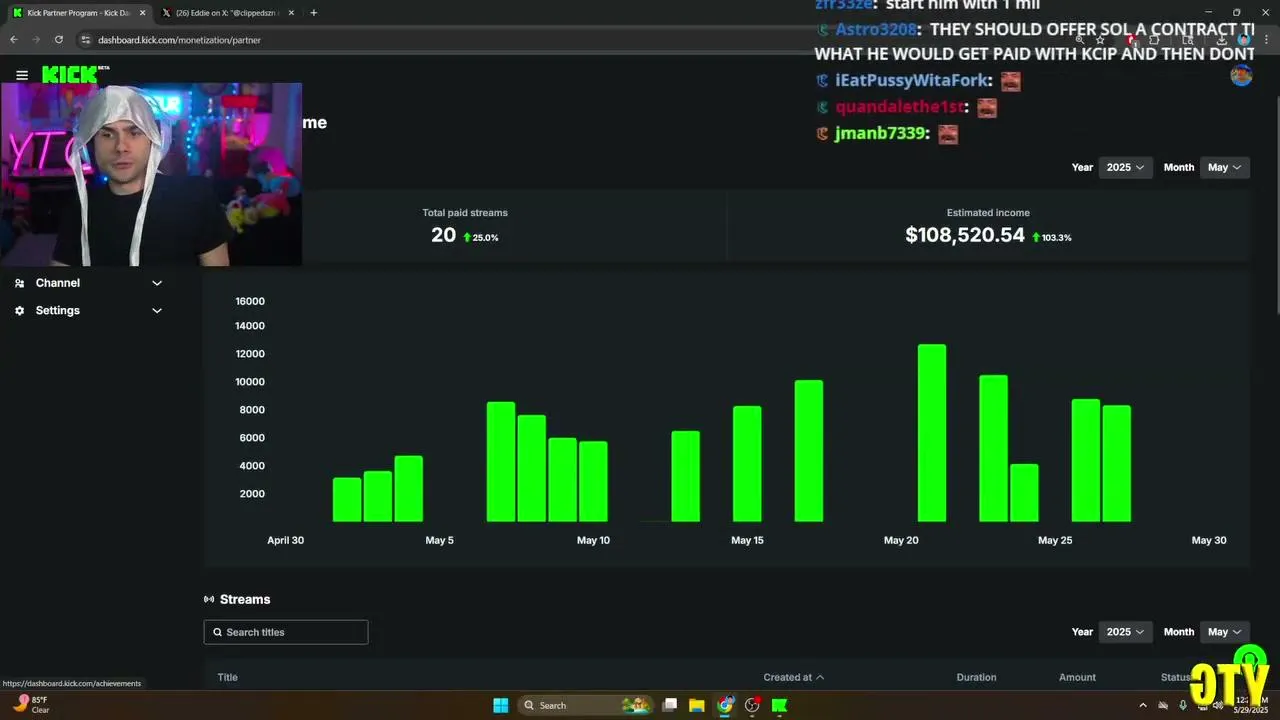Click the Settings gear icon in sidebar
The width and height of the screenshot is (1280, 720).
[x=20, y=310]
